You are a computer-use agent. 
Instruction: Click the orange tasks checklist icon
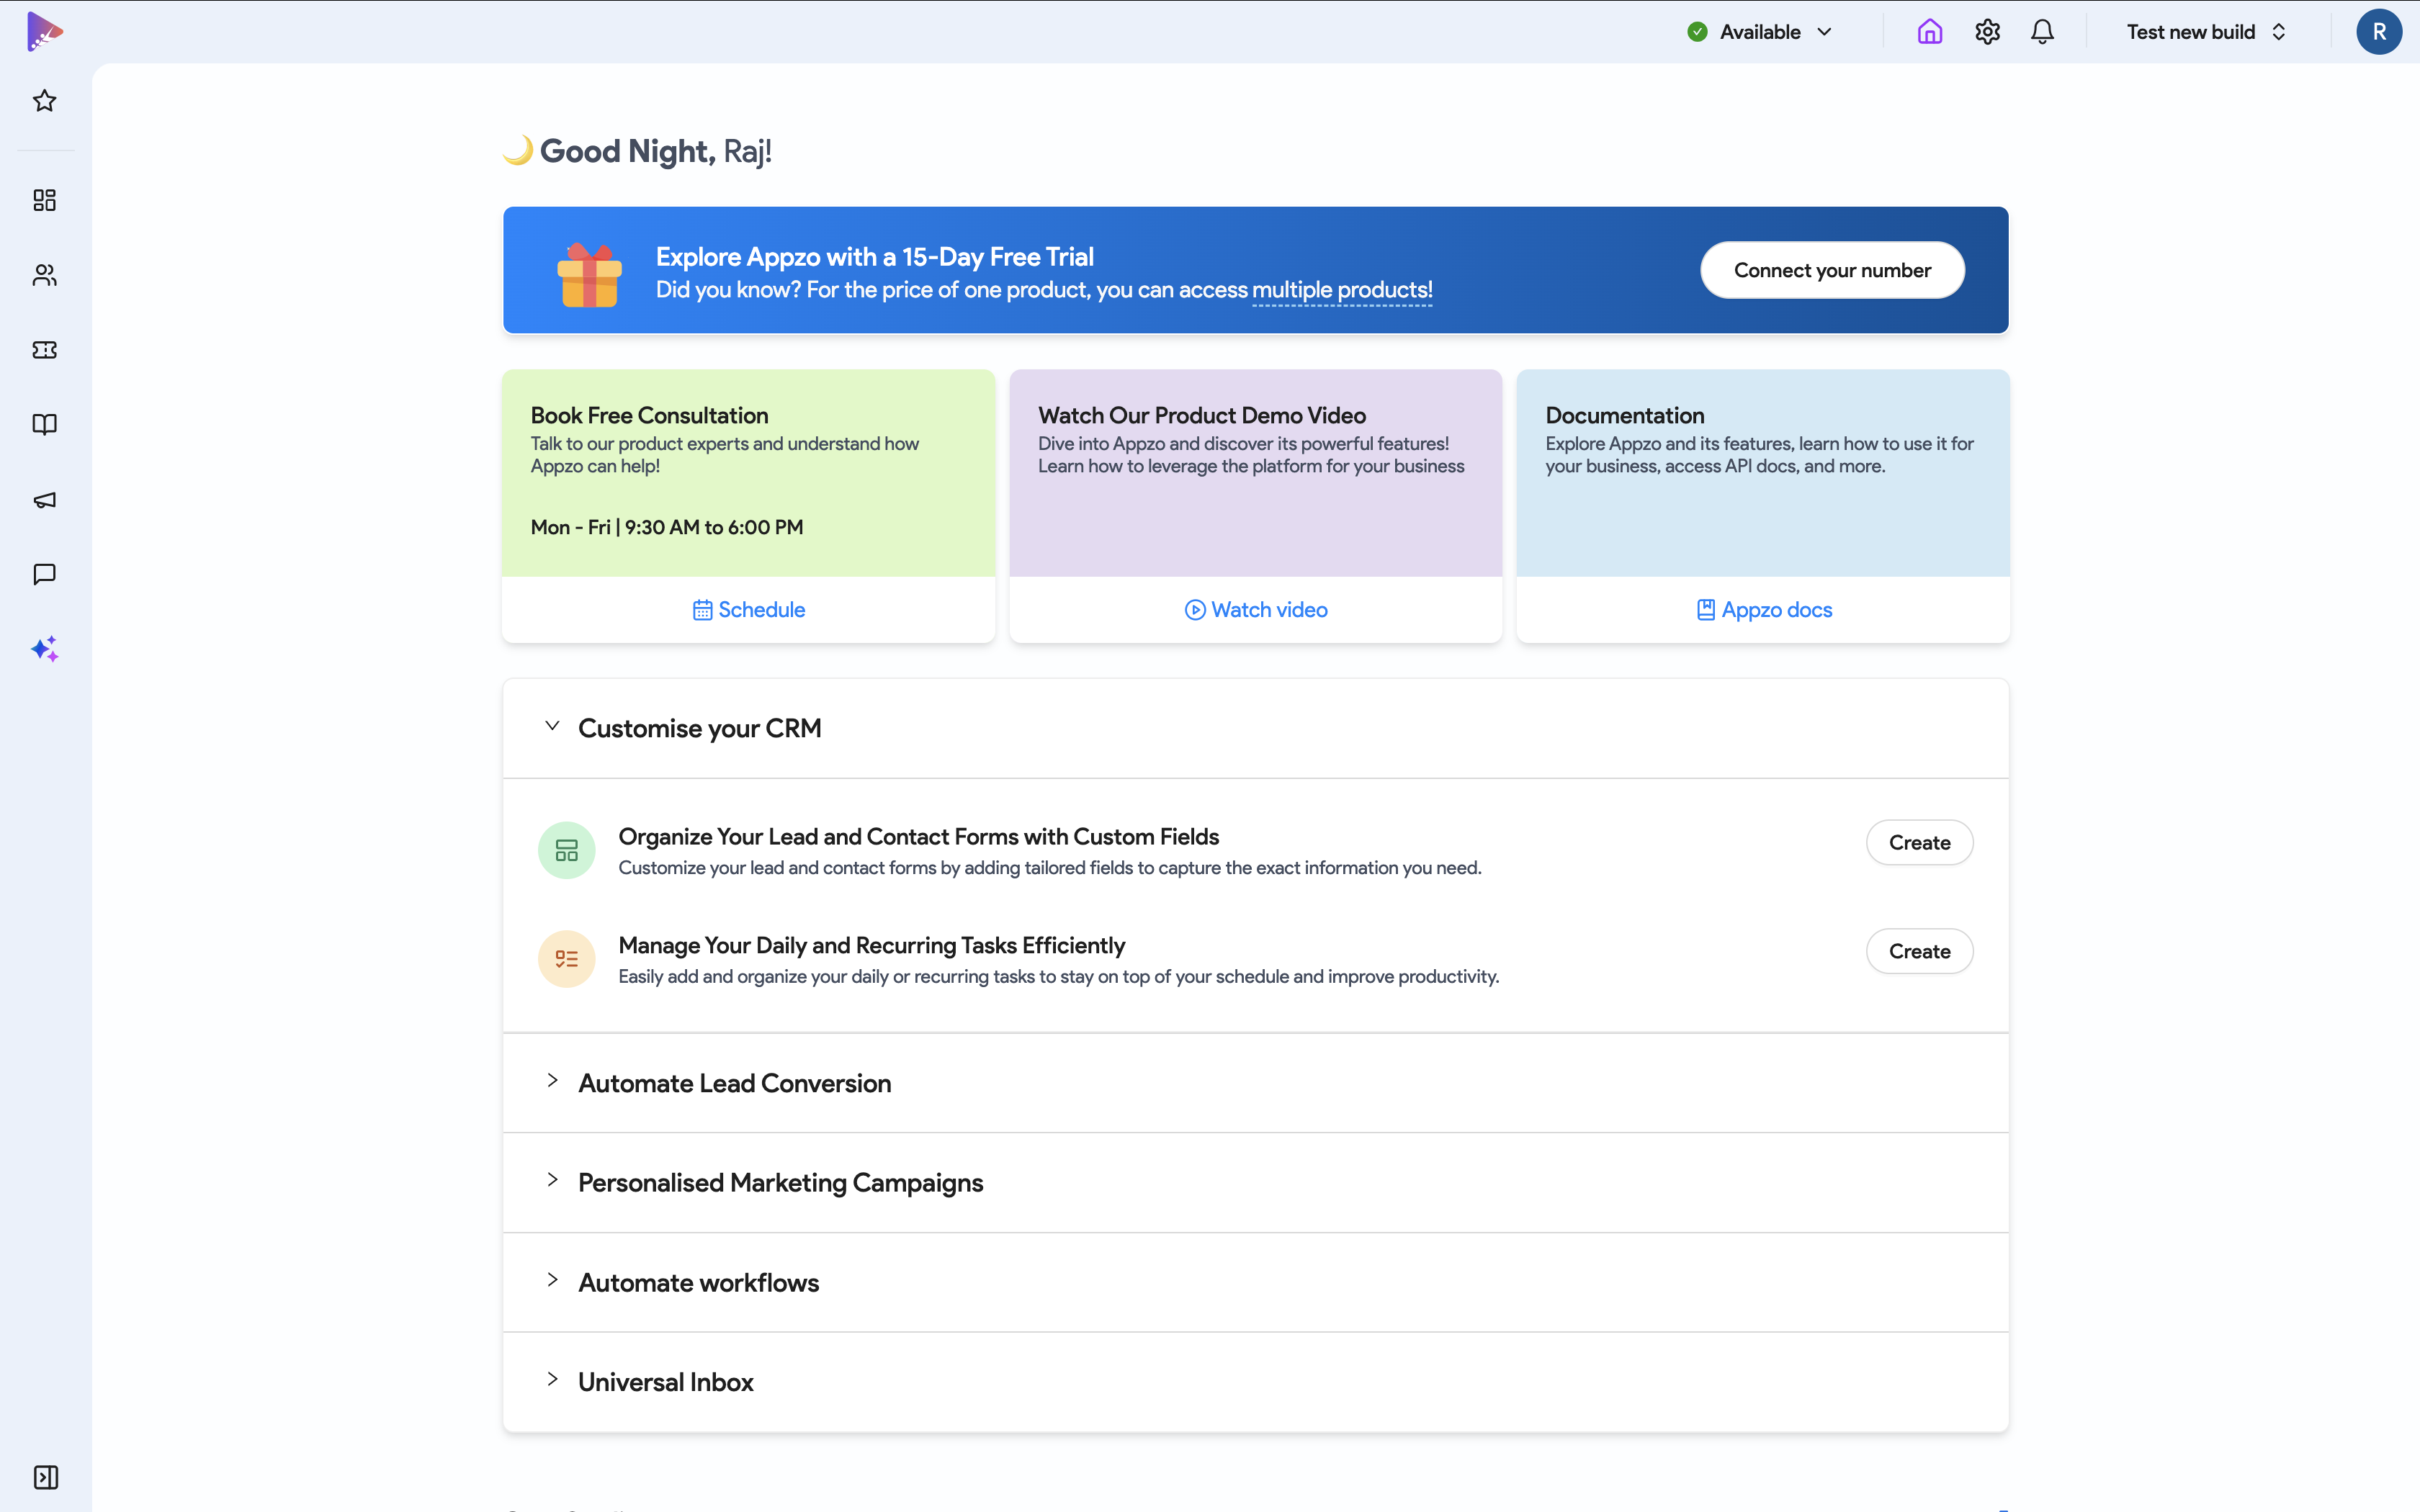point(567,959)
